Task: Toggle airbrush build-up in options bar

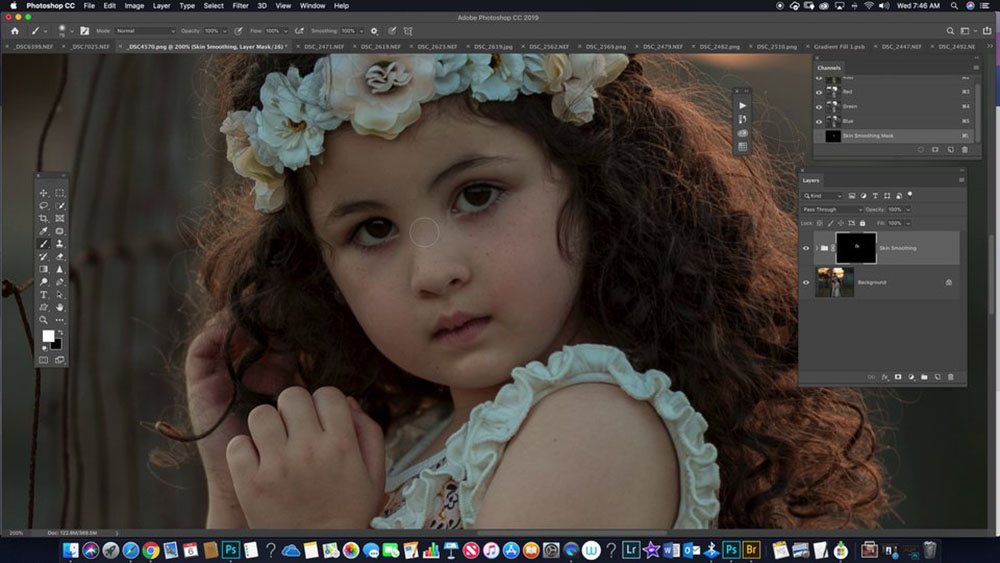Action: [299, 31]
